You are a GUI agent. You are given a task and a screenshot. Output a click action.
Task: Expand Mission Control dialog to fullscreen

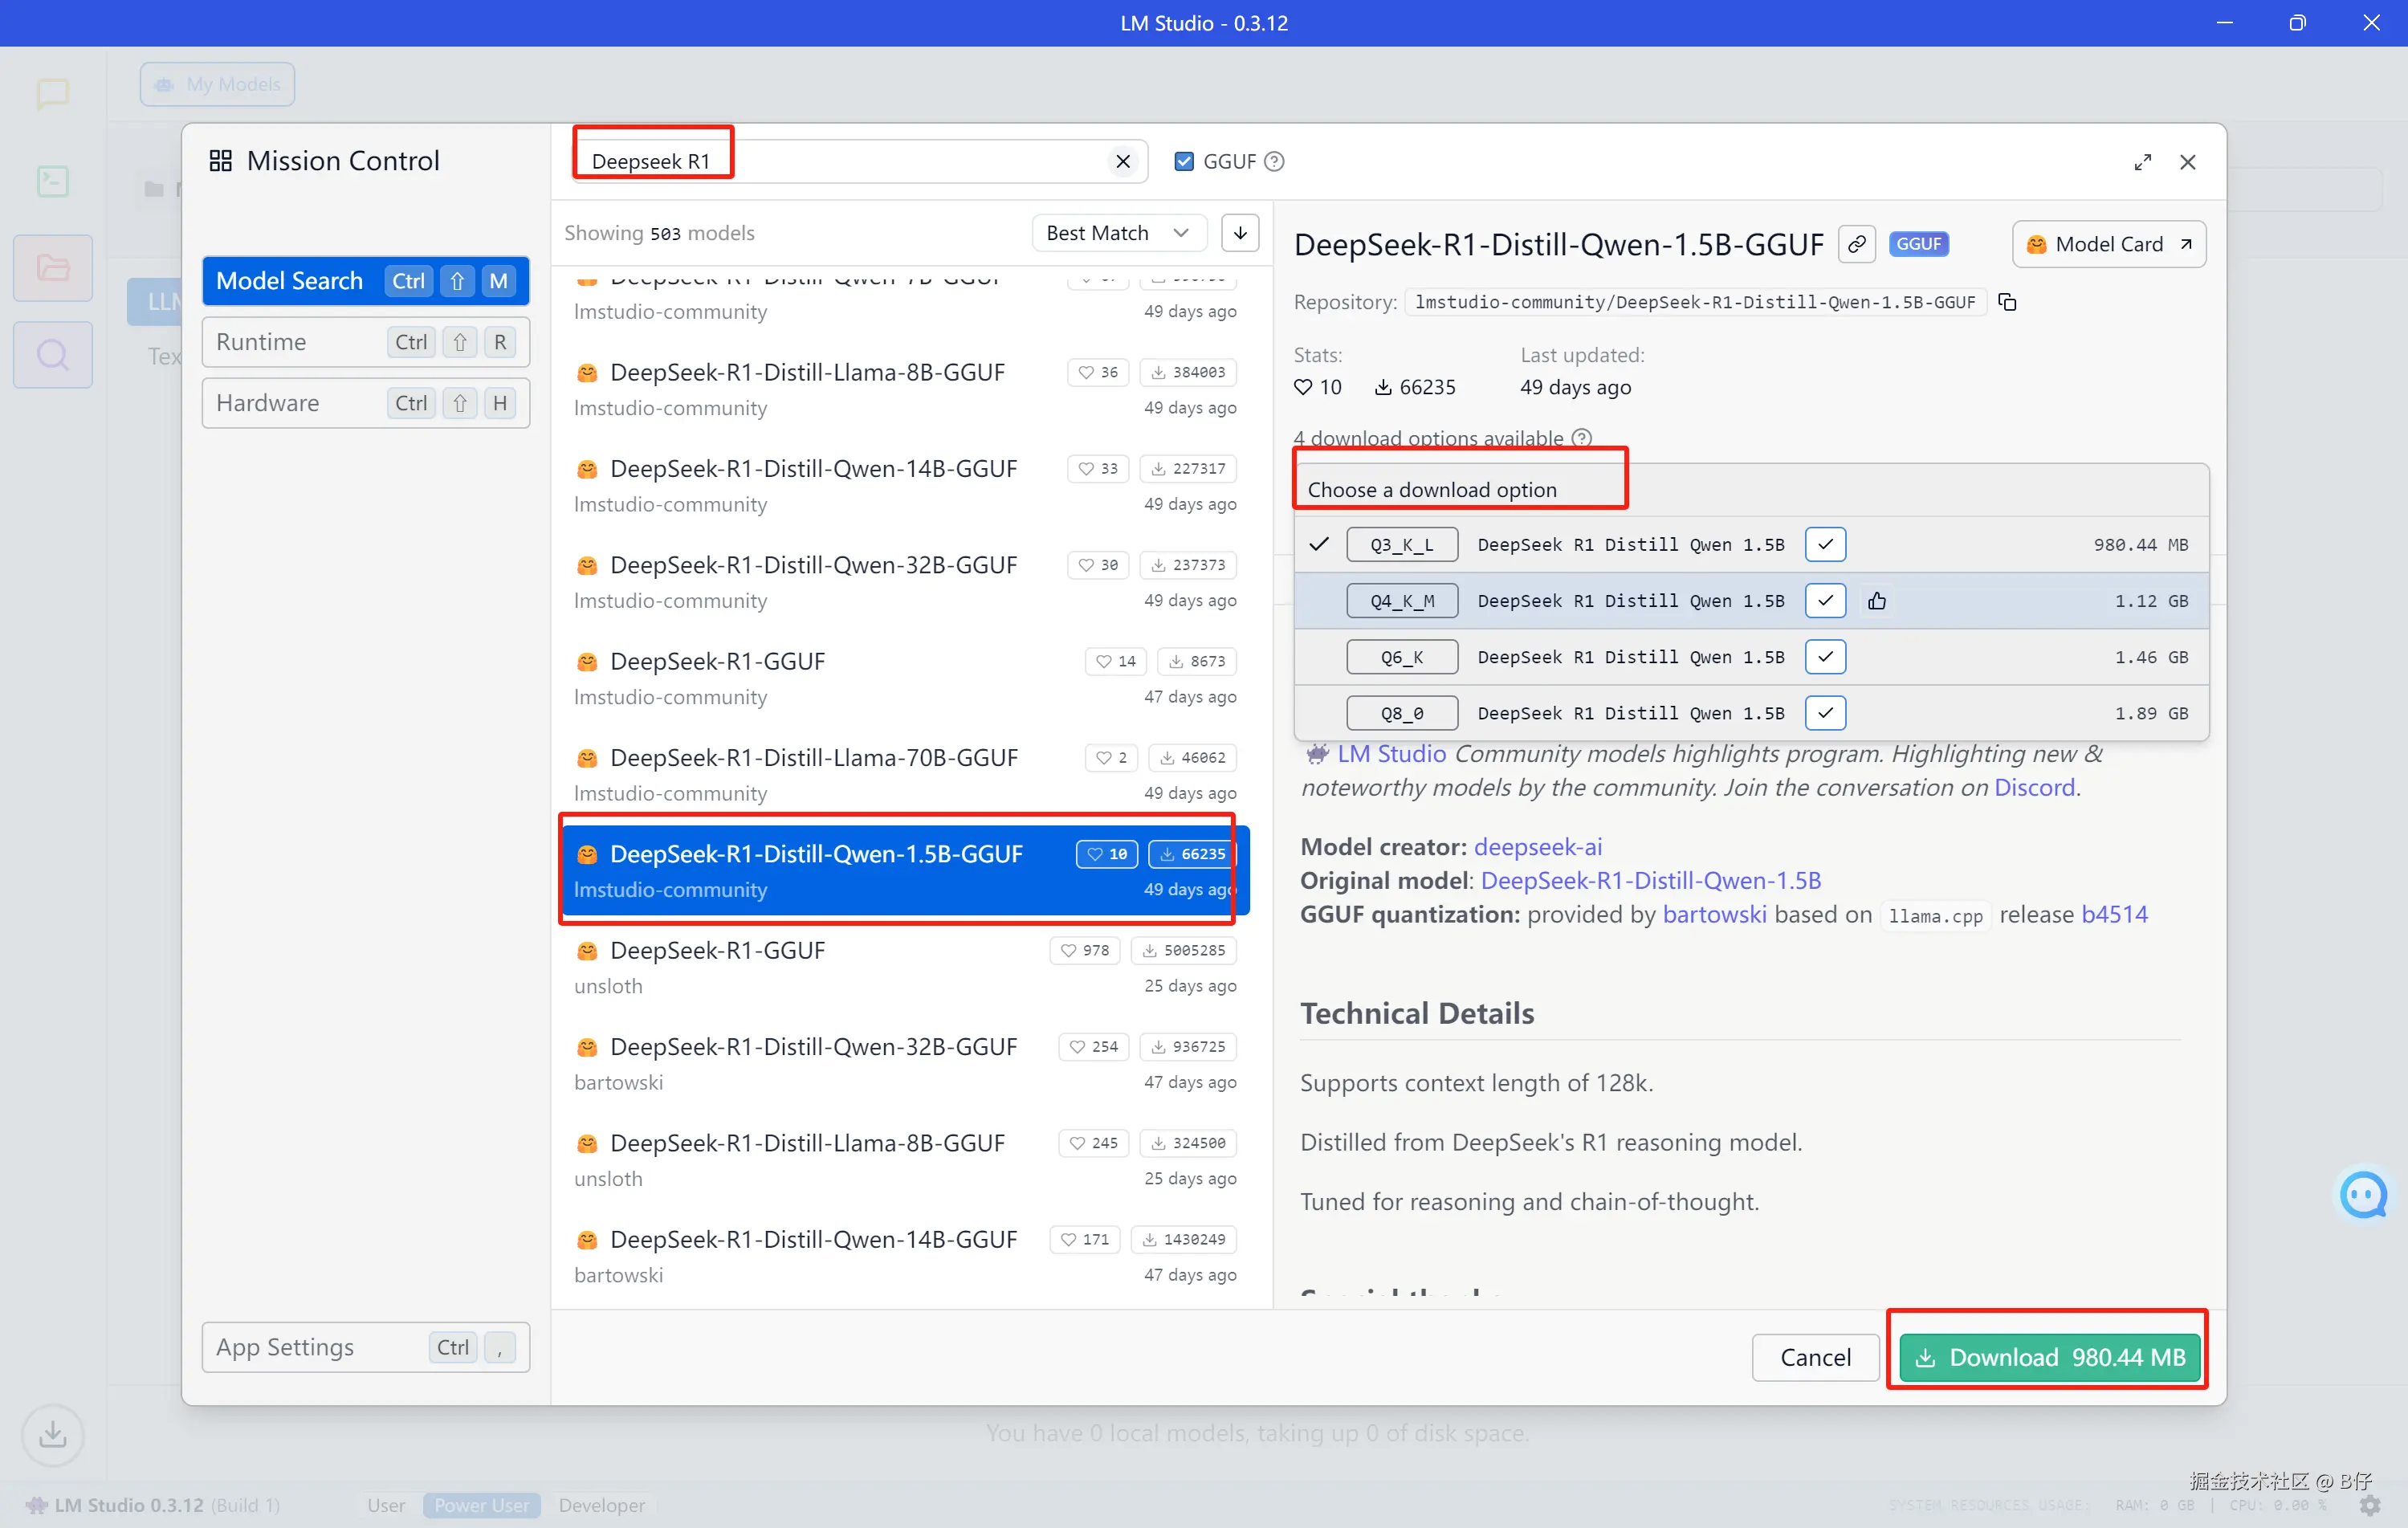click(x=2142, y=162)
